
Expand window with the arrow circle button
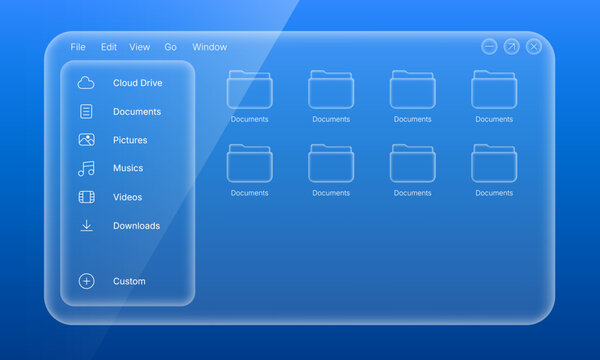(512, 47)
